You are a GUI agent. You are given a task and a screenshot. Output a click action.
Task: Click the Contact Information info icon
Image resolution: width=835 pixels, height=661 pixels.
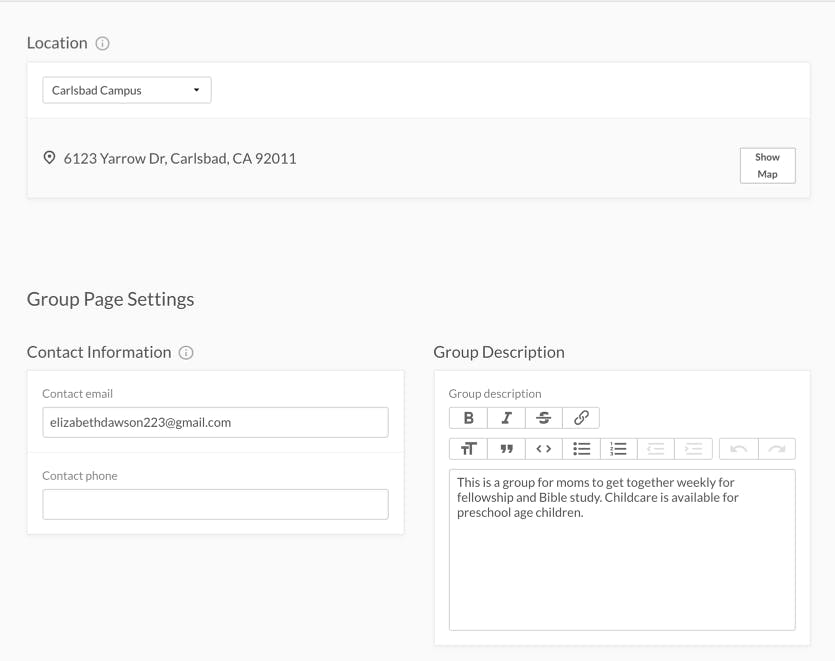[186, 353]
